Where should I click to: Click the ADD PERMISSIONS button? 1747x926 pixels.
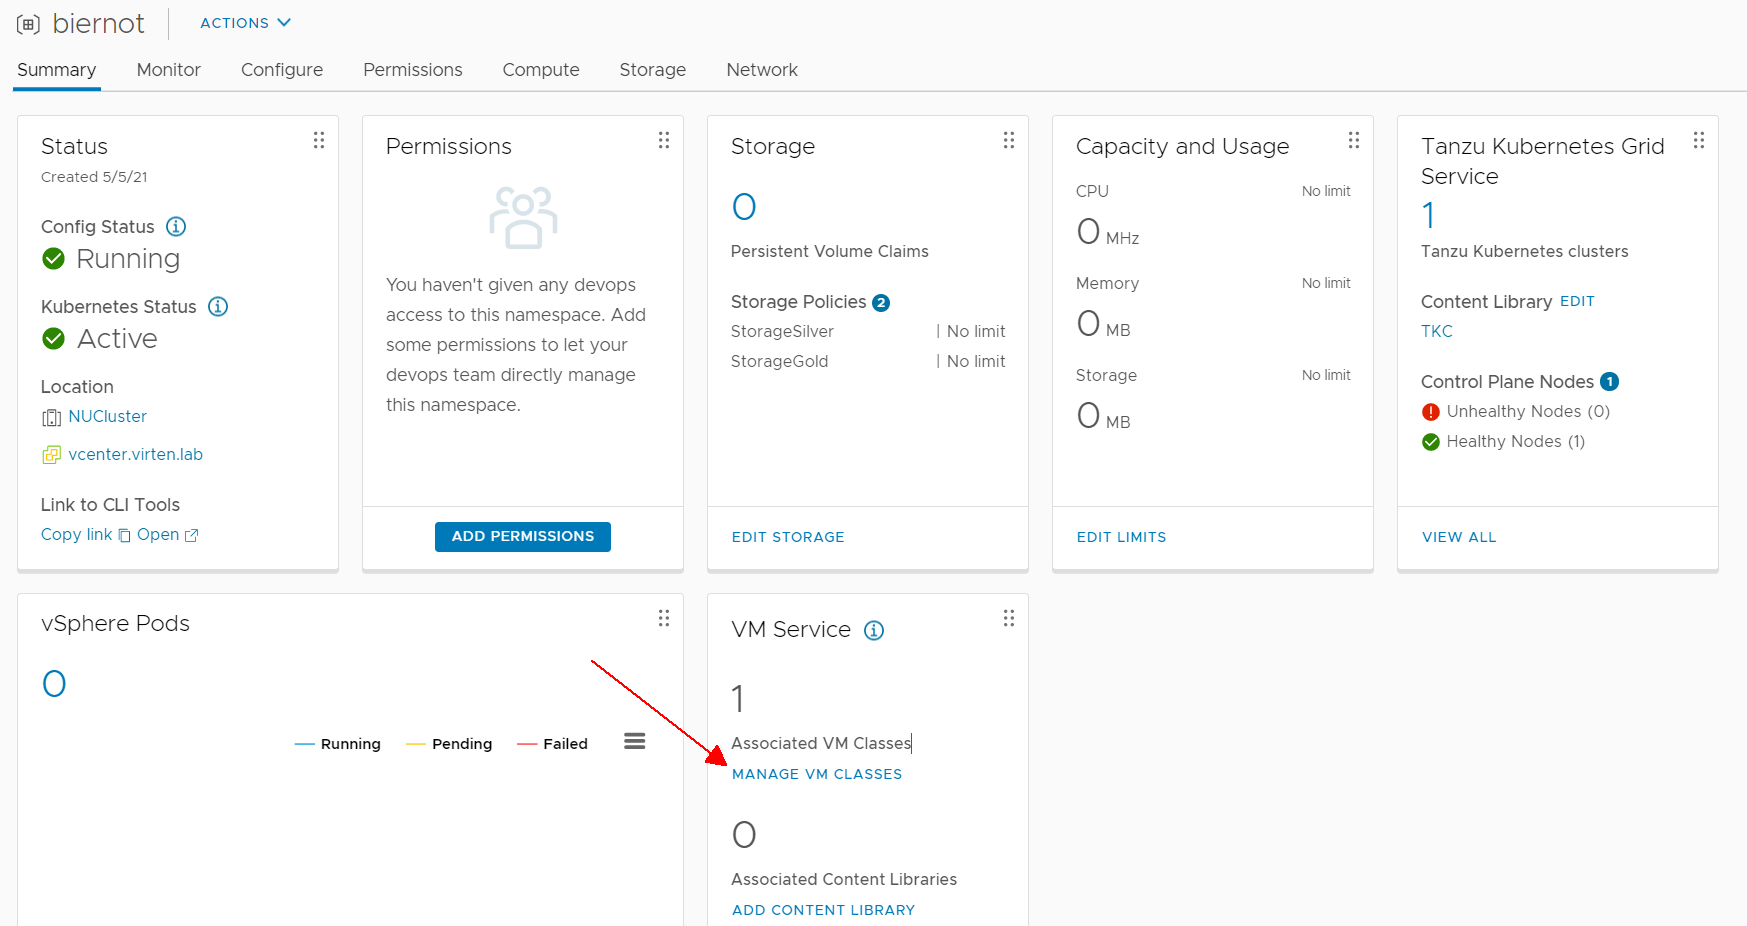point(523,537)
